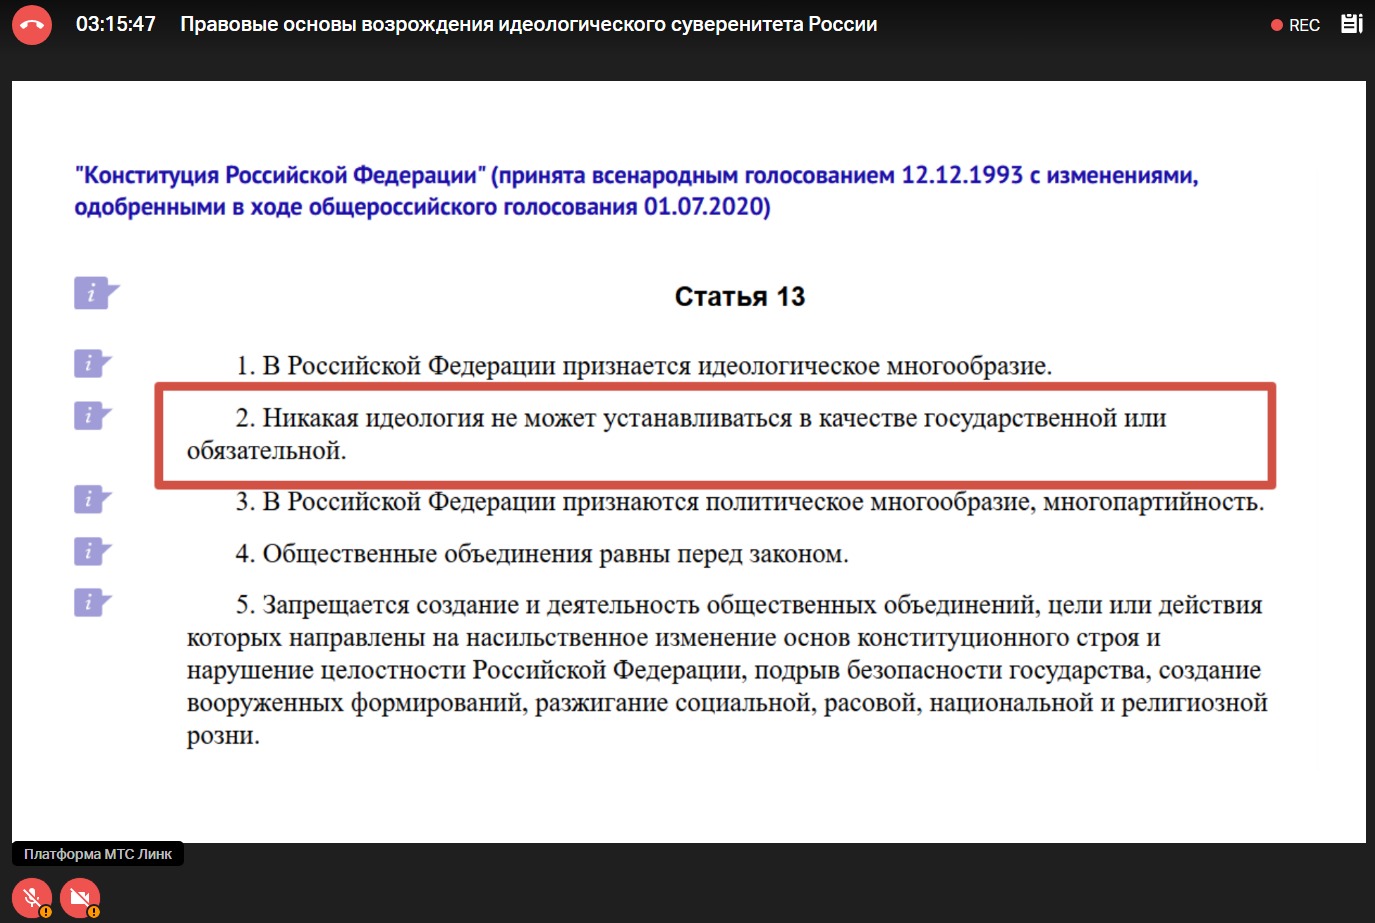Click info icon next to highlighted paragraph 2
1375x923 pixels.
tap(92, 415)
